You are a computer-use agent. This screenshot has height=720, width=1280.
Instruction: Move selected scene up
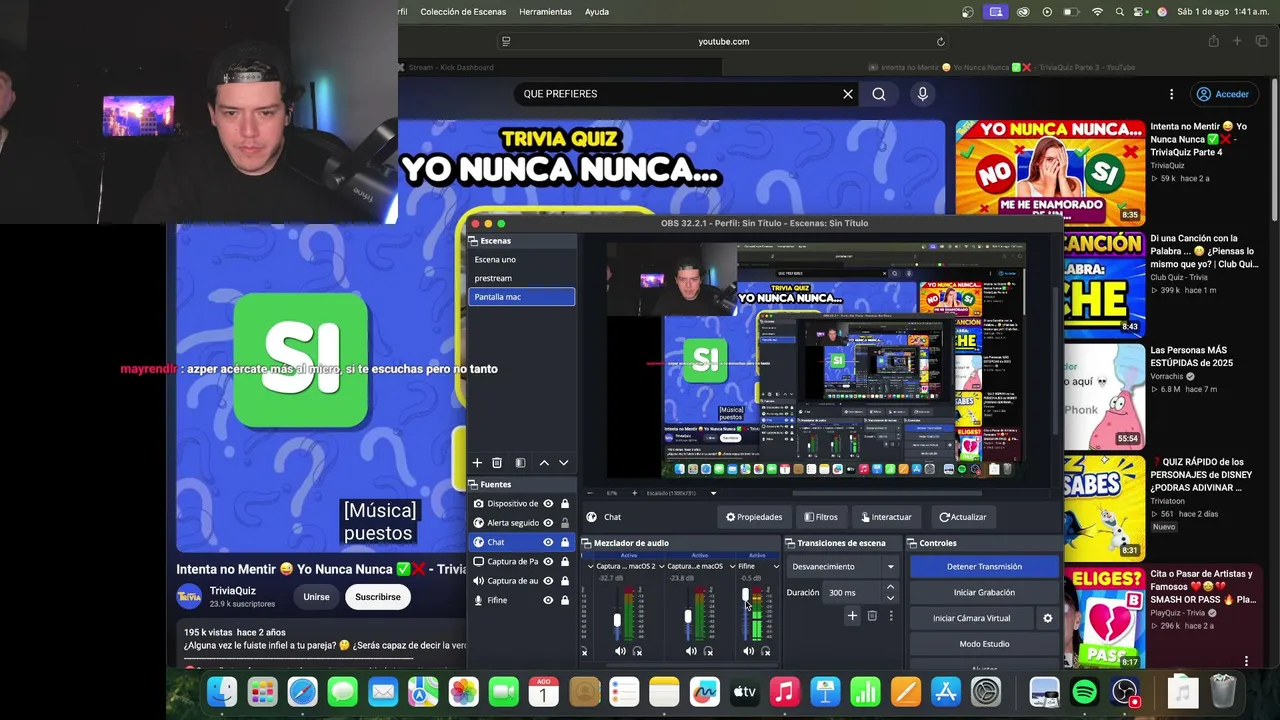pyautogui.click(x=544, y=463)
